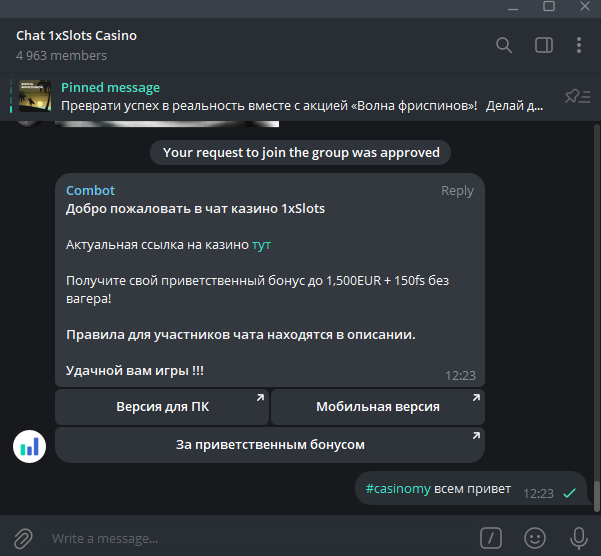The height and width of the screenshot is (556, 601).
Task: Click the arrow on Версия для ПК button
Action: tap(260, 397)
